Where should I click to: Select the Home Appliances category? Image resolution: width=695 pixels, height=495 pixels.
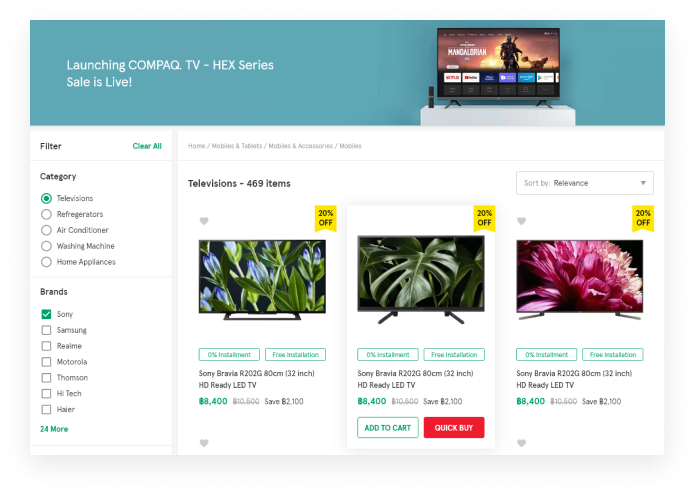point(46,262)
